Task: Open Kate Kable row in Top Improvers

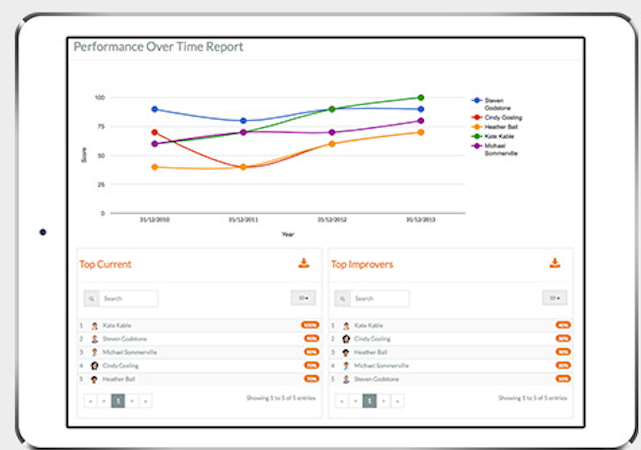Action: [x=451, y=326]
